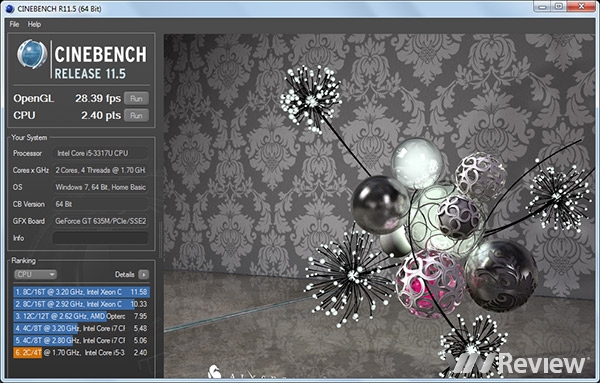The image size is (600, 383).
Task: Run the OpenGL benchmark
Action: [x=136, y=98]
